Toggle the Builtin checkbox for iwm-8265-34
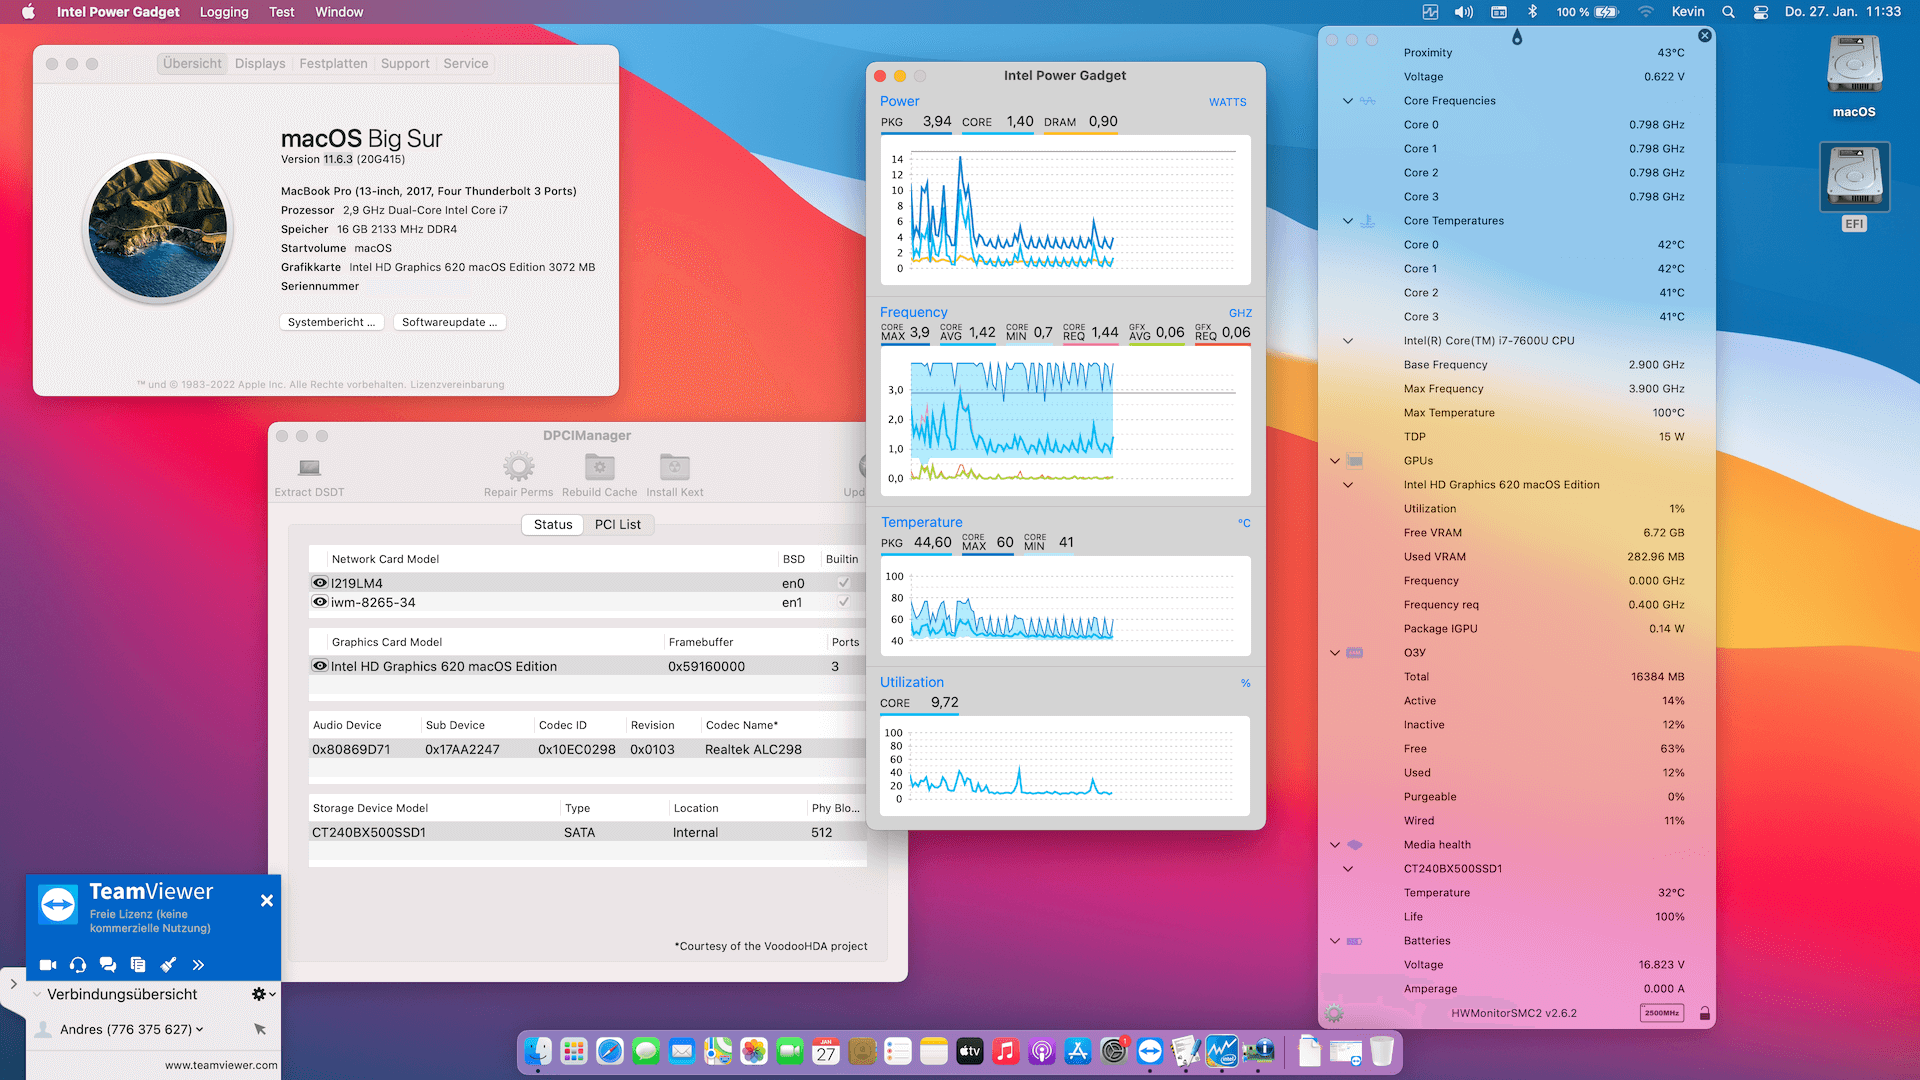1920x1080 pixels. pos(843,602)
